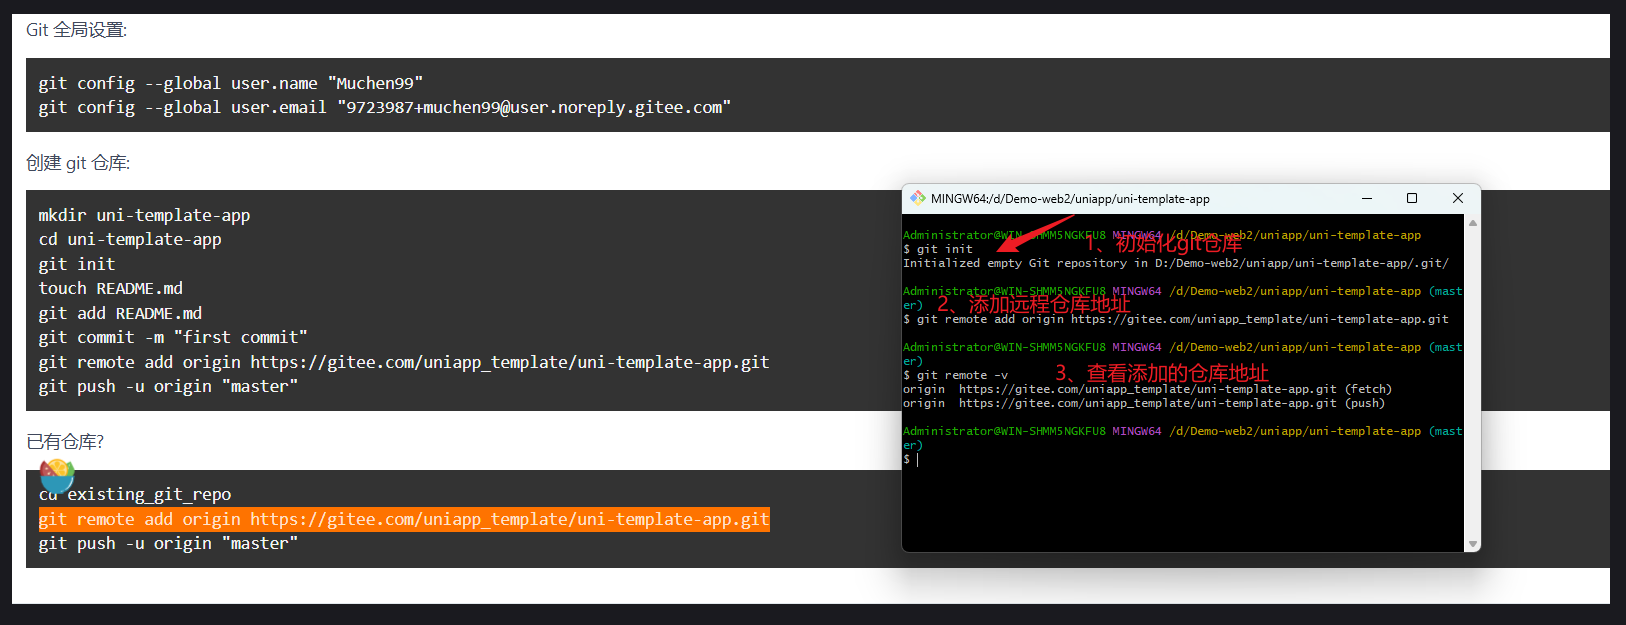
Task: Click git remote add origin in create-repo block
Action: (404, 362)
